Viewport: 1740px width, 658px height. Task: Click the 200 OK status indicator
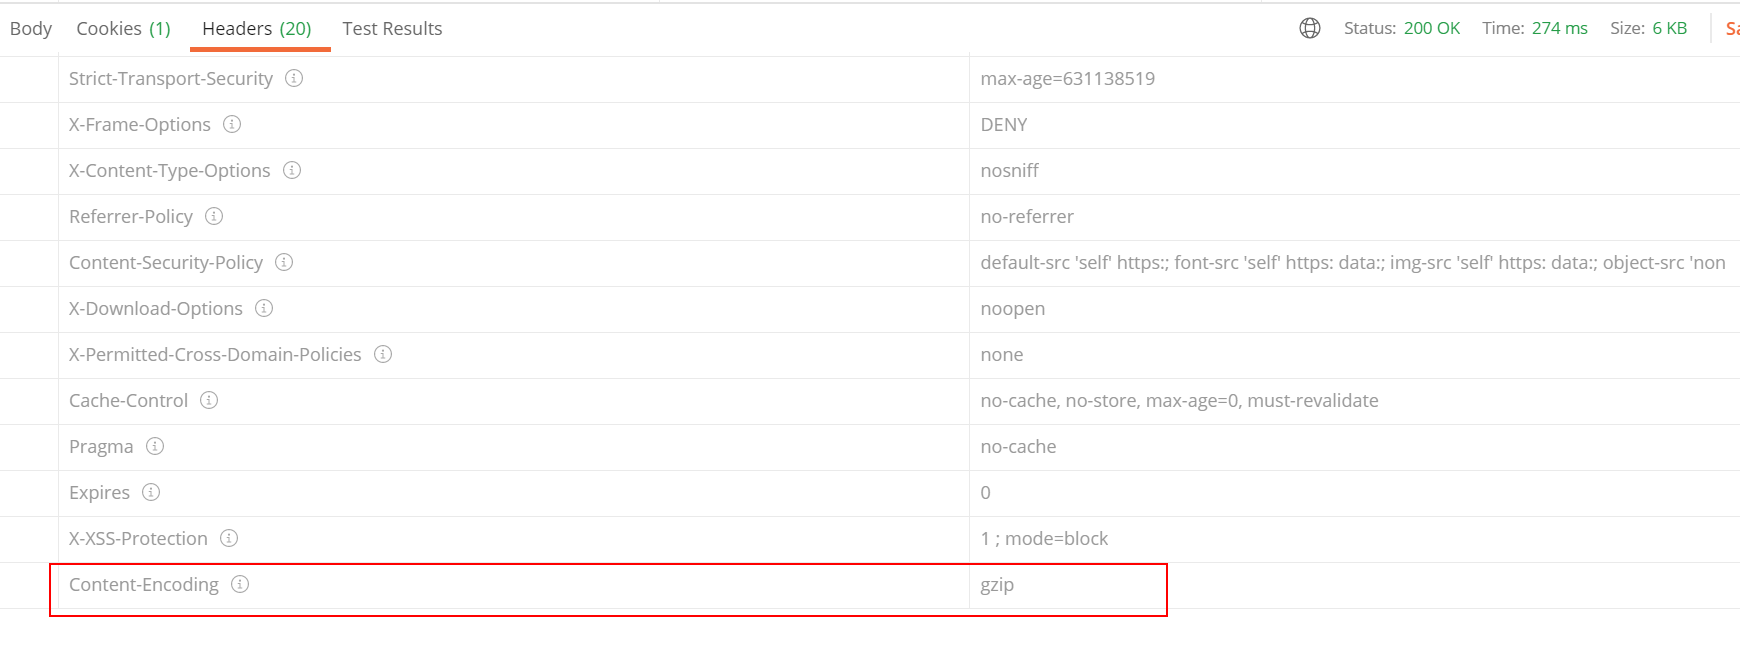click(x=1431, y=28)
